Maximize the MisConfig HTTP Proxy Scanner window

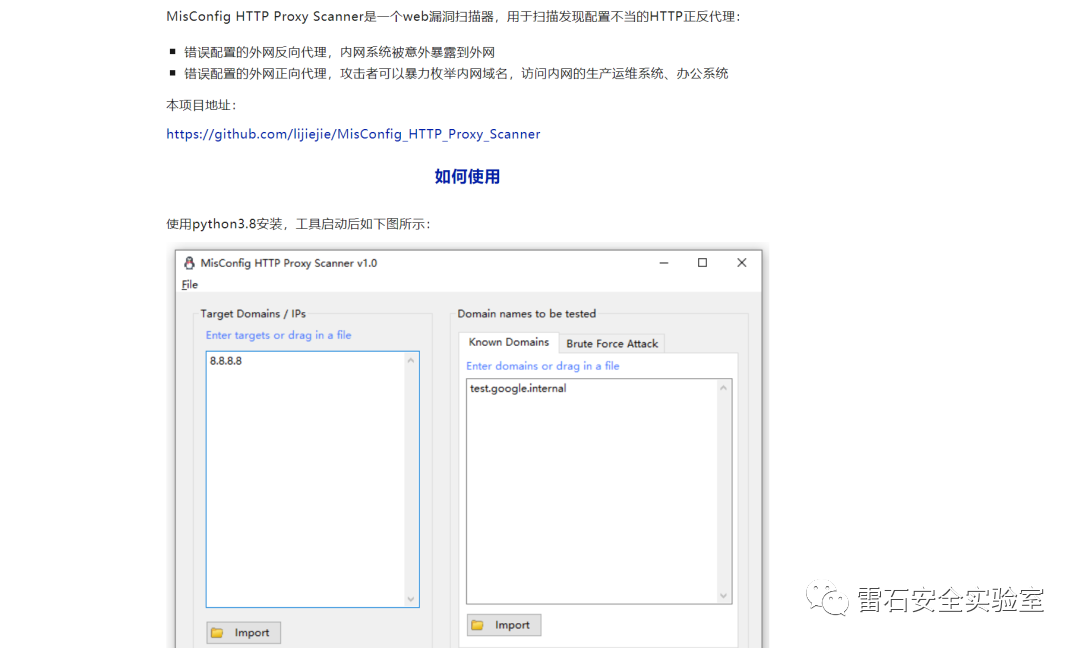(703, 262)
